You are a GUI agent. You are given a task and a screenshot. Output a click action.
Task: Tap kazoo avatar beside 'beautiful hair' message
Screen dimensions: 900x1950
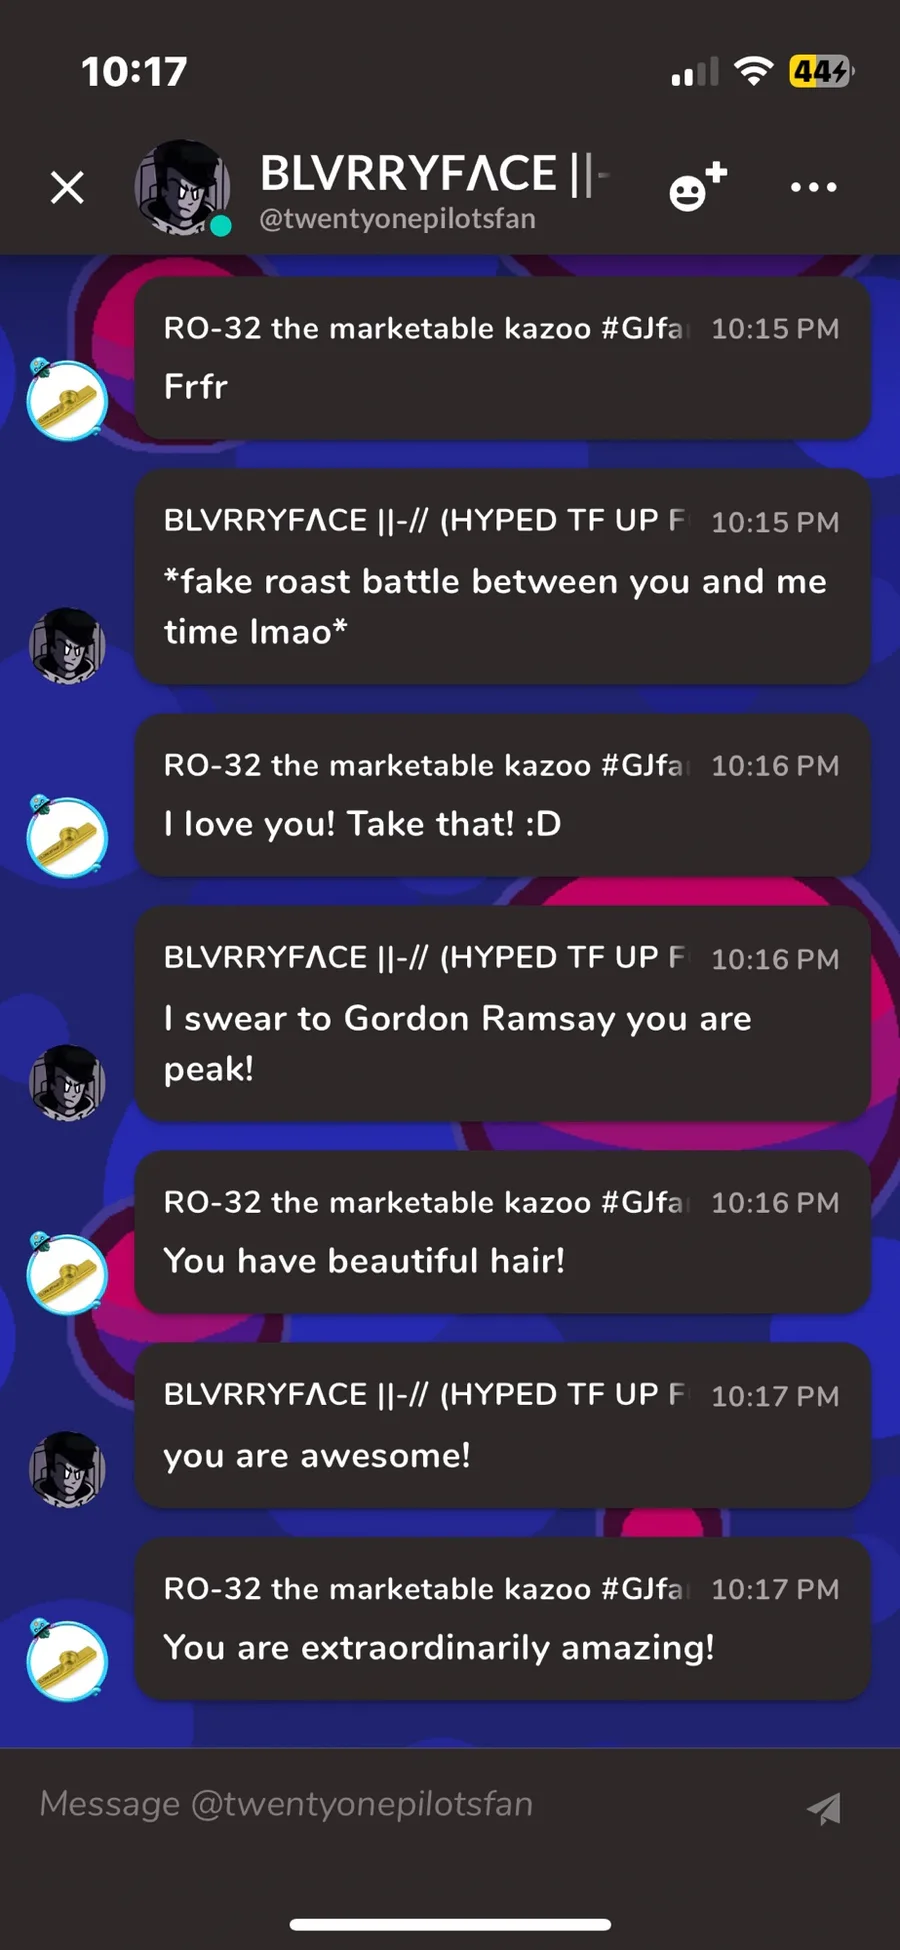click(66, 1272)
